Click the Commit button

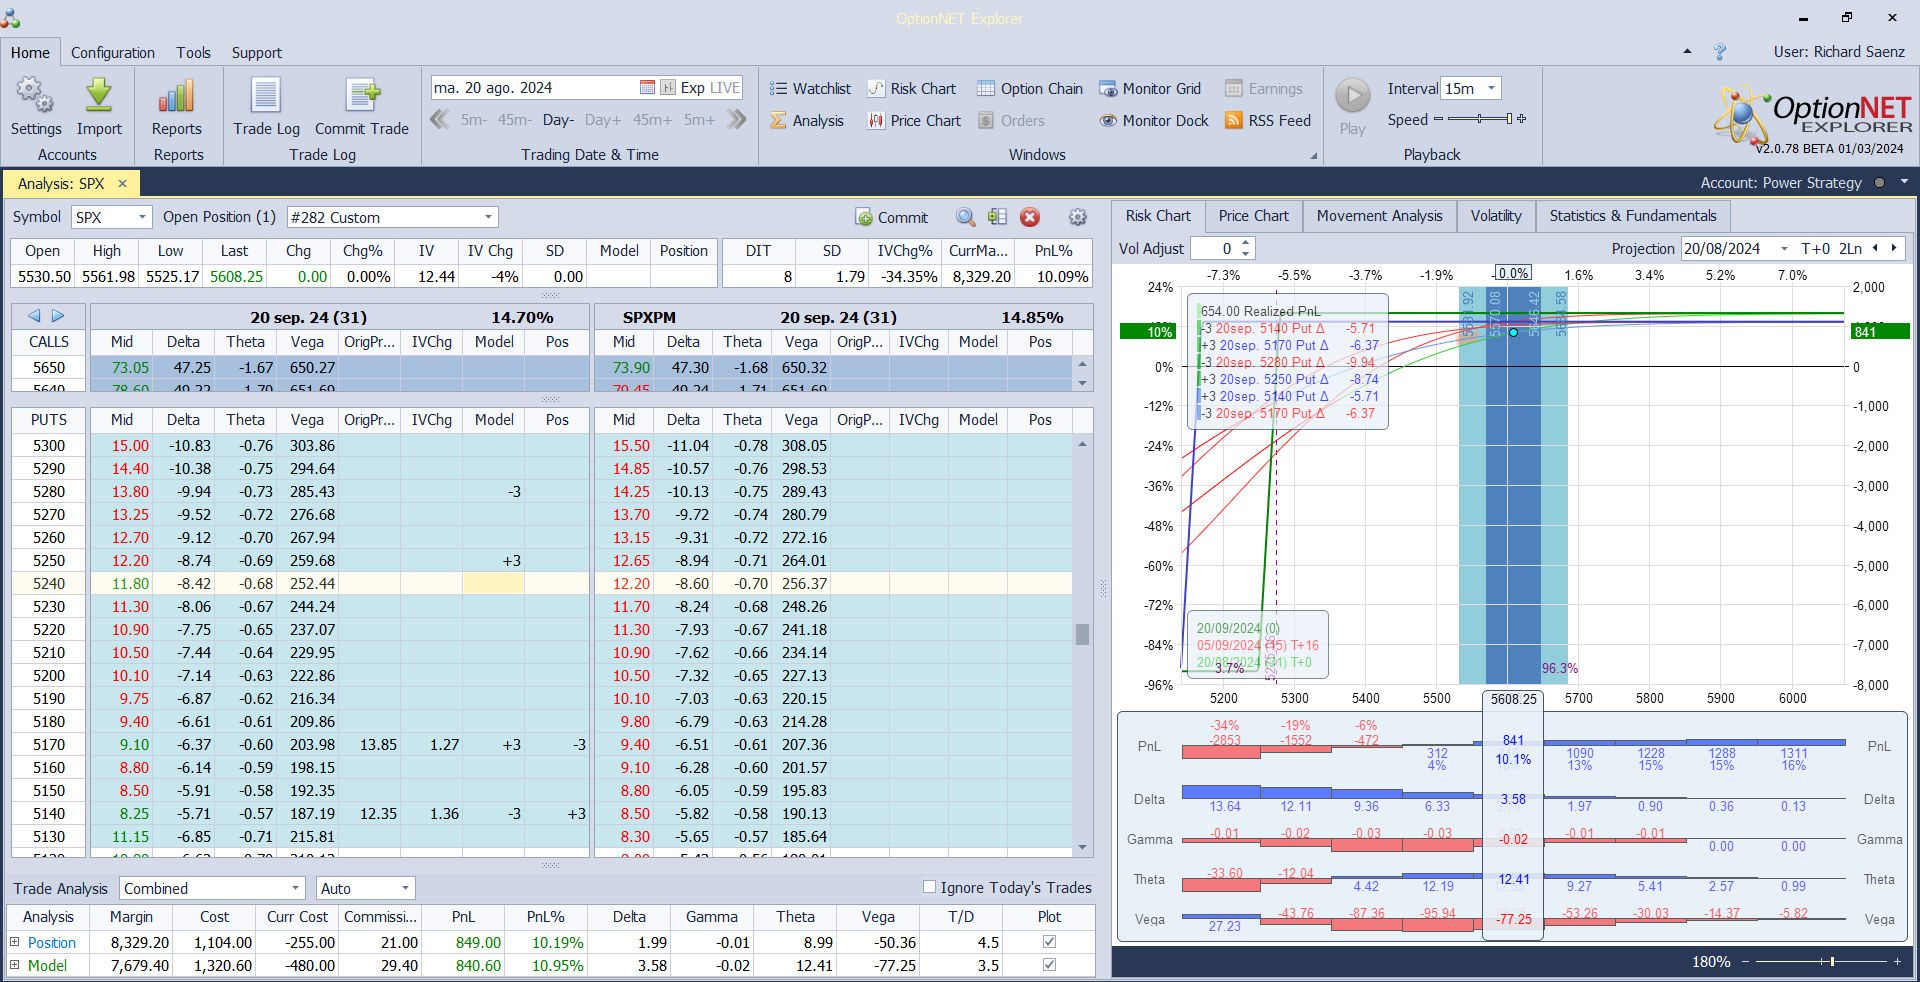coord(892,217)
